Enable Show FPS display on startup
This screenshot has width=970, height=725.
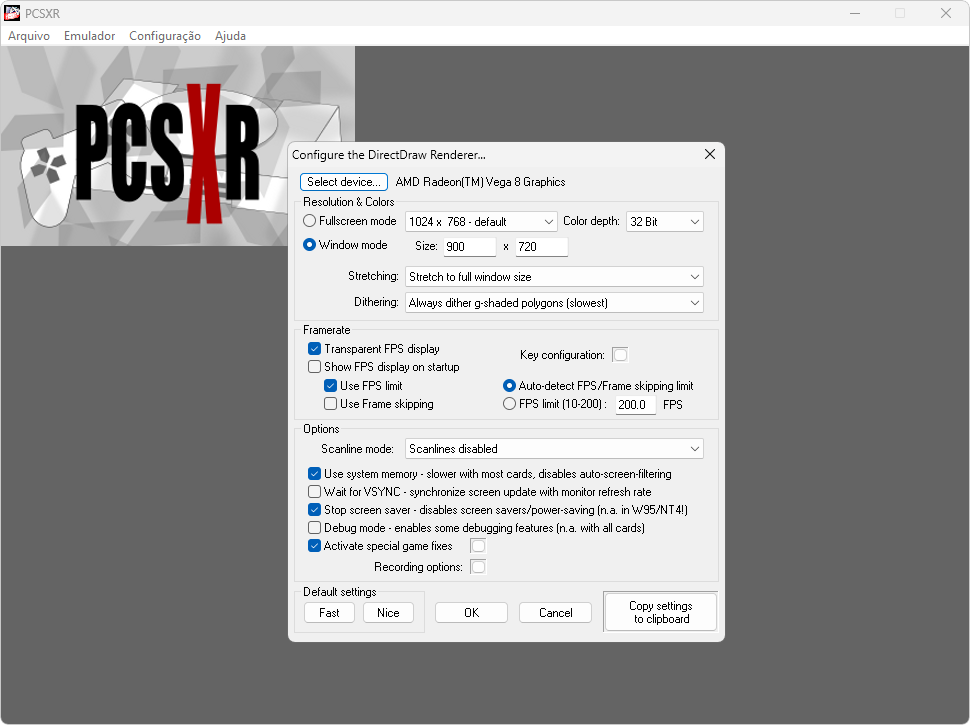point(315,367)
